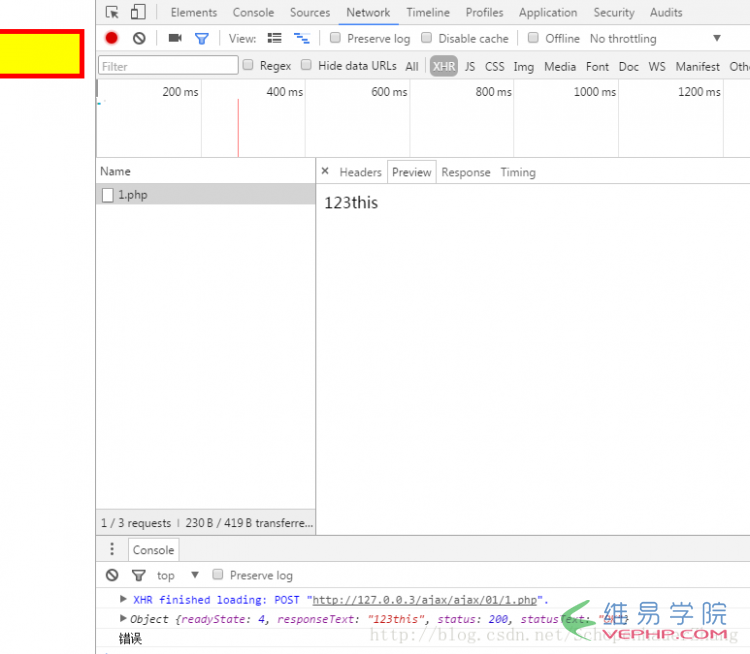Click the 错误 console message

point(130,638)
